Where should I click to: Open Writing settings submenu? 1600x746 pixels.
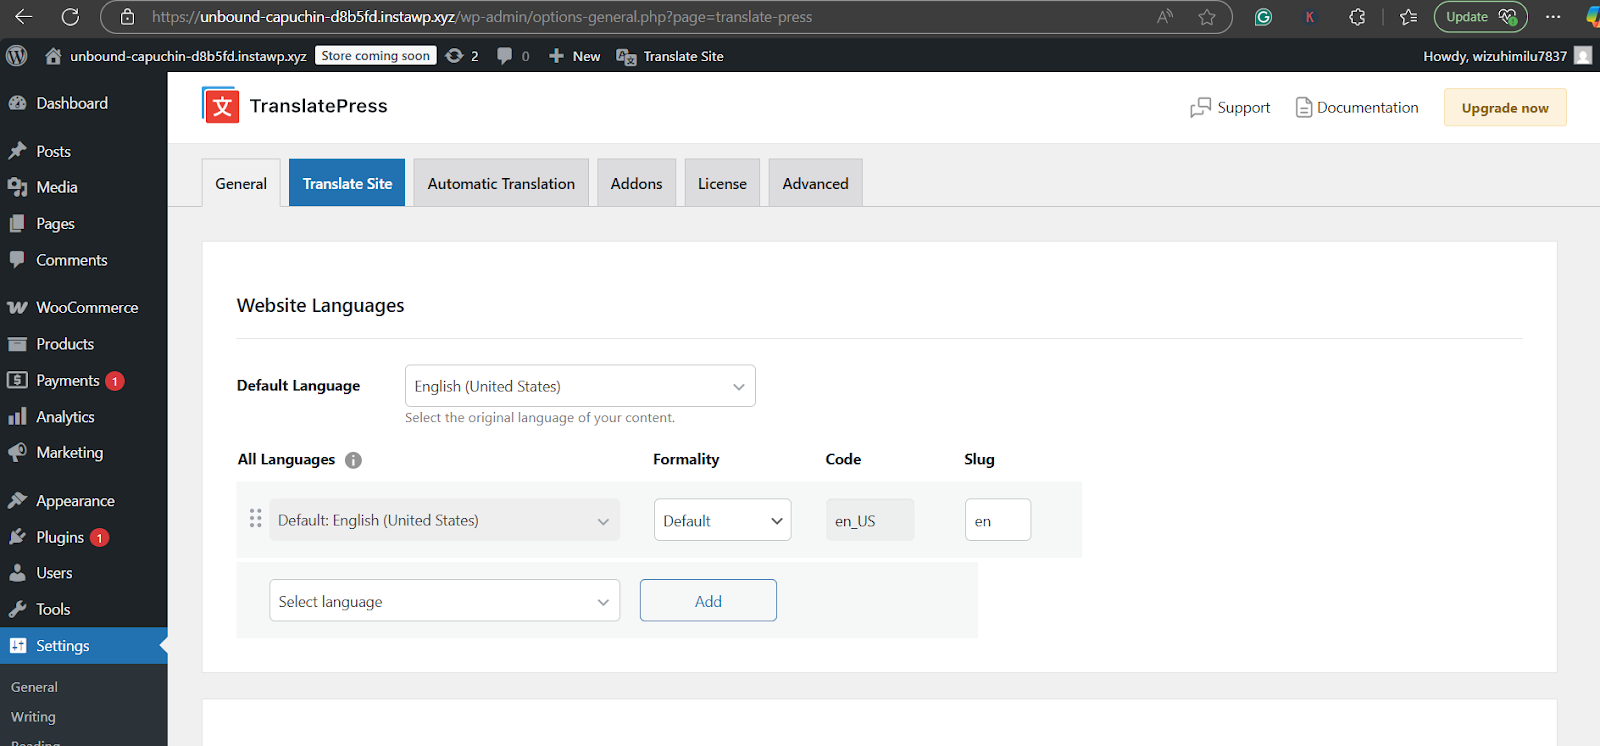pyautogui.click(x=33, y=717)
